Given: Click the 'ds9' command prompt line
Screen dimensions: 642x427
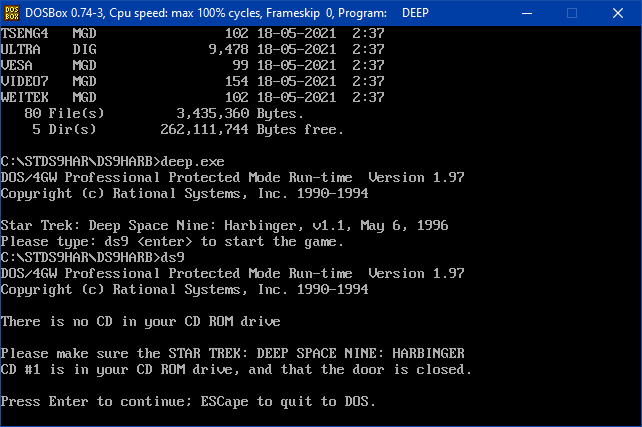Looking at the screenshot, I should tap(93, 258).
